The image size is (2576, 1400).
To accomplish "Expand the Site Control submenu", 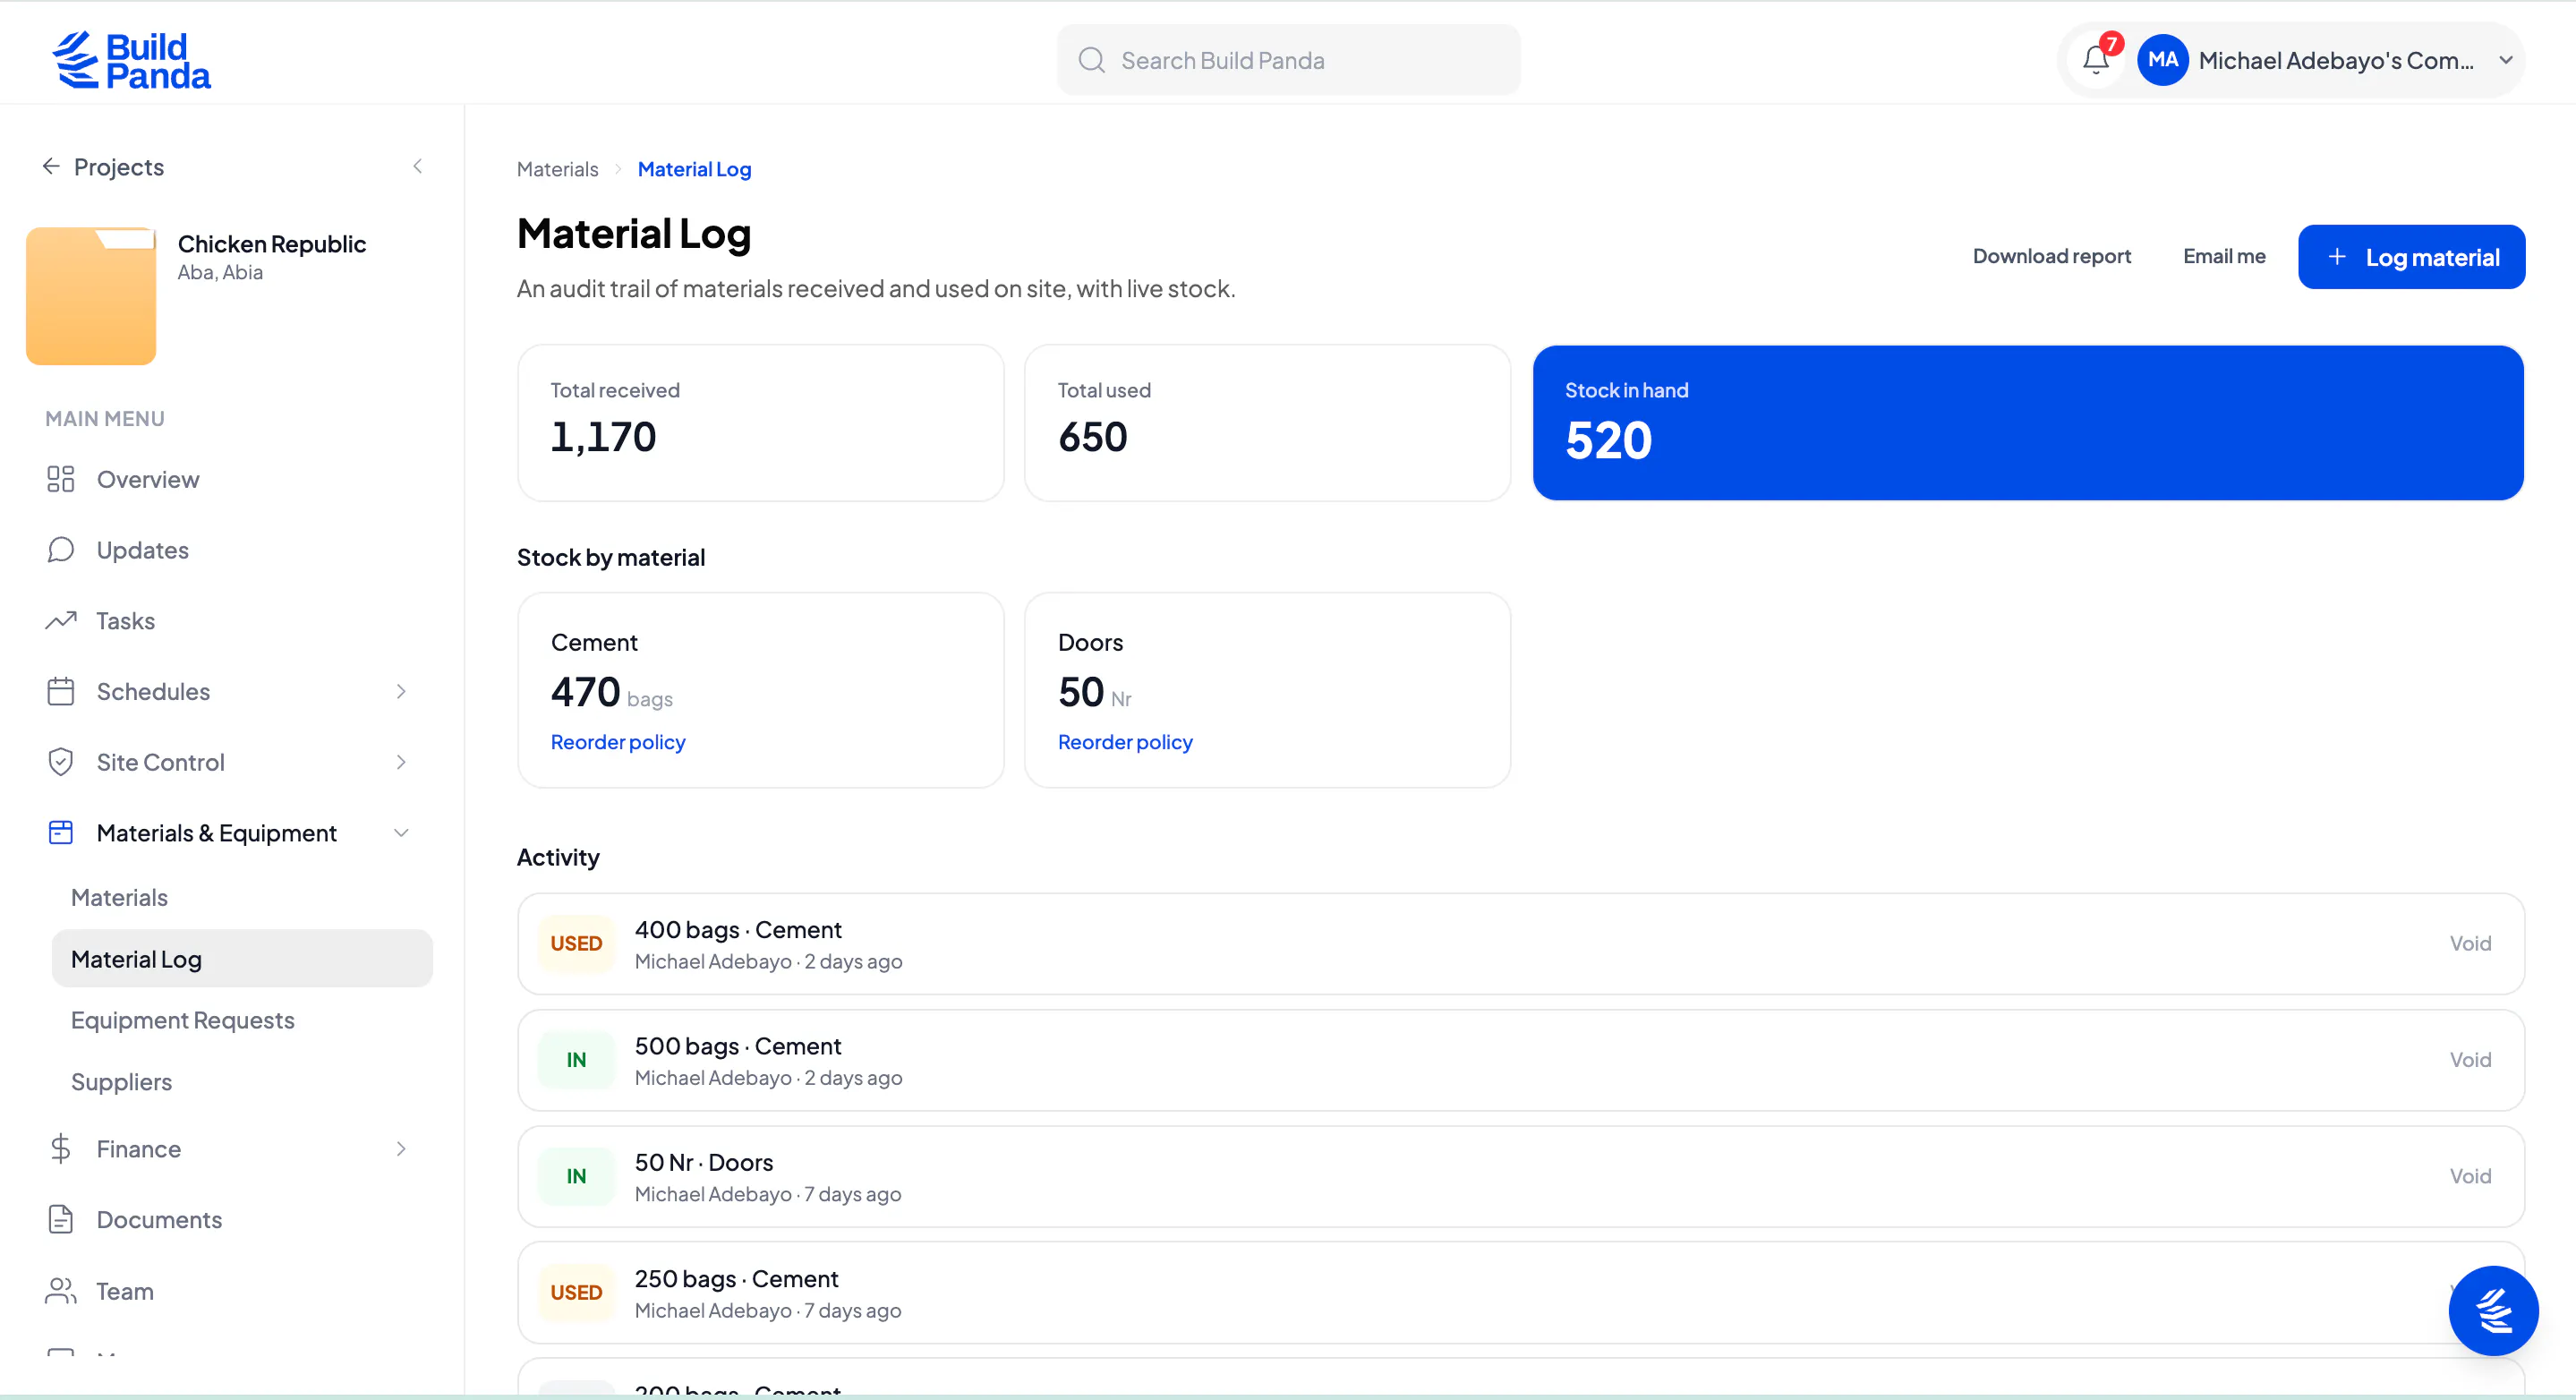I will 401,762.
